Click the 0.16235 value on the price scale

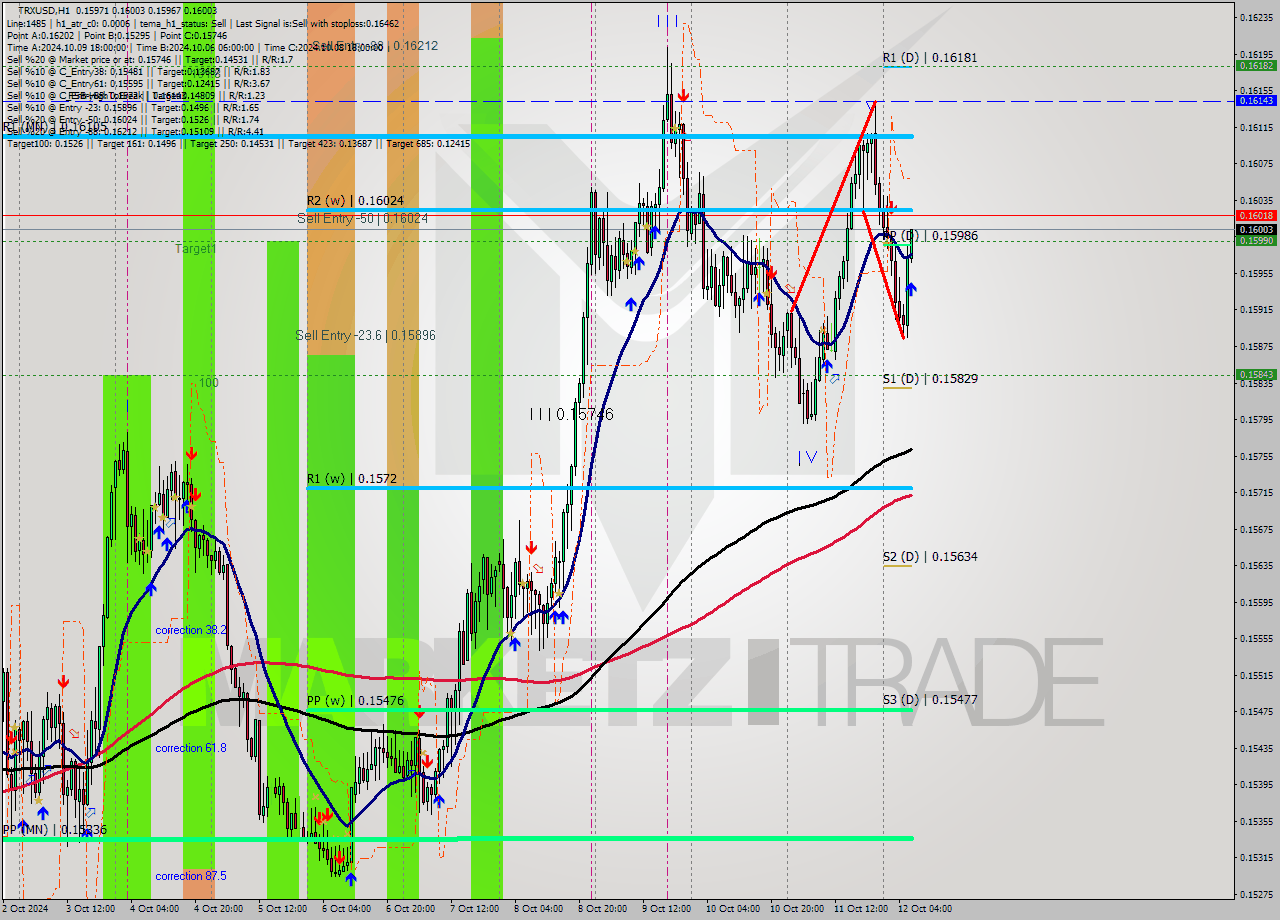[1256, 17]
